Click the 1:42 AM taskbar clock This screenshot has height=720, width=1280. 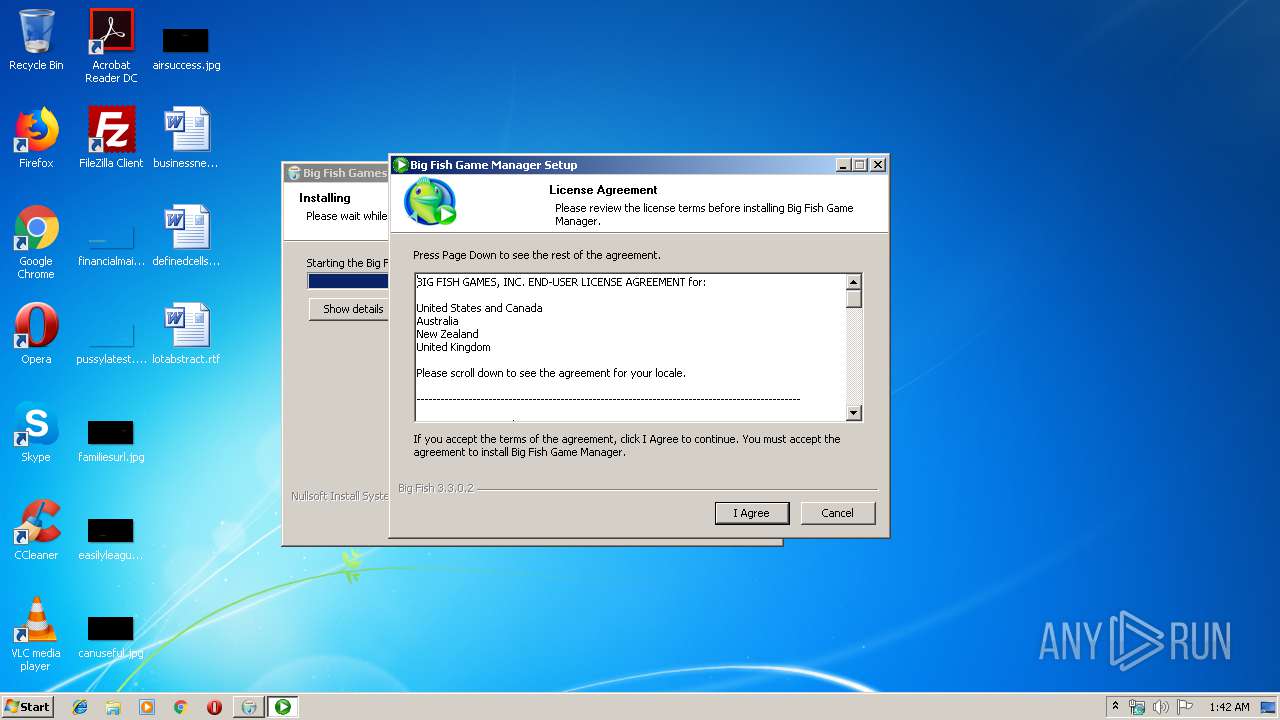1229,707
